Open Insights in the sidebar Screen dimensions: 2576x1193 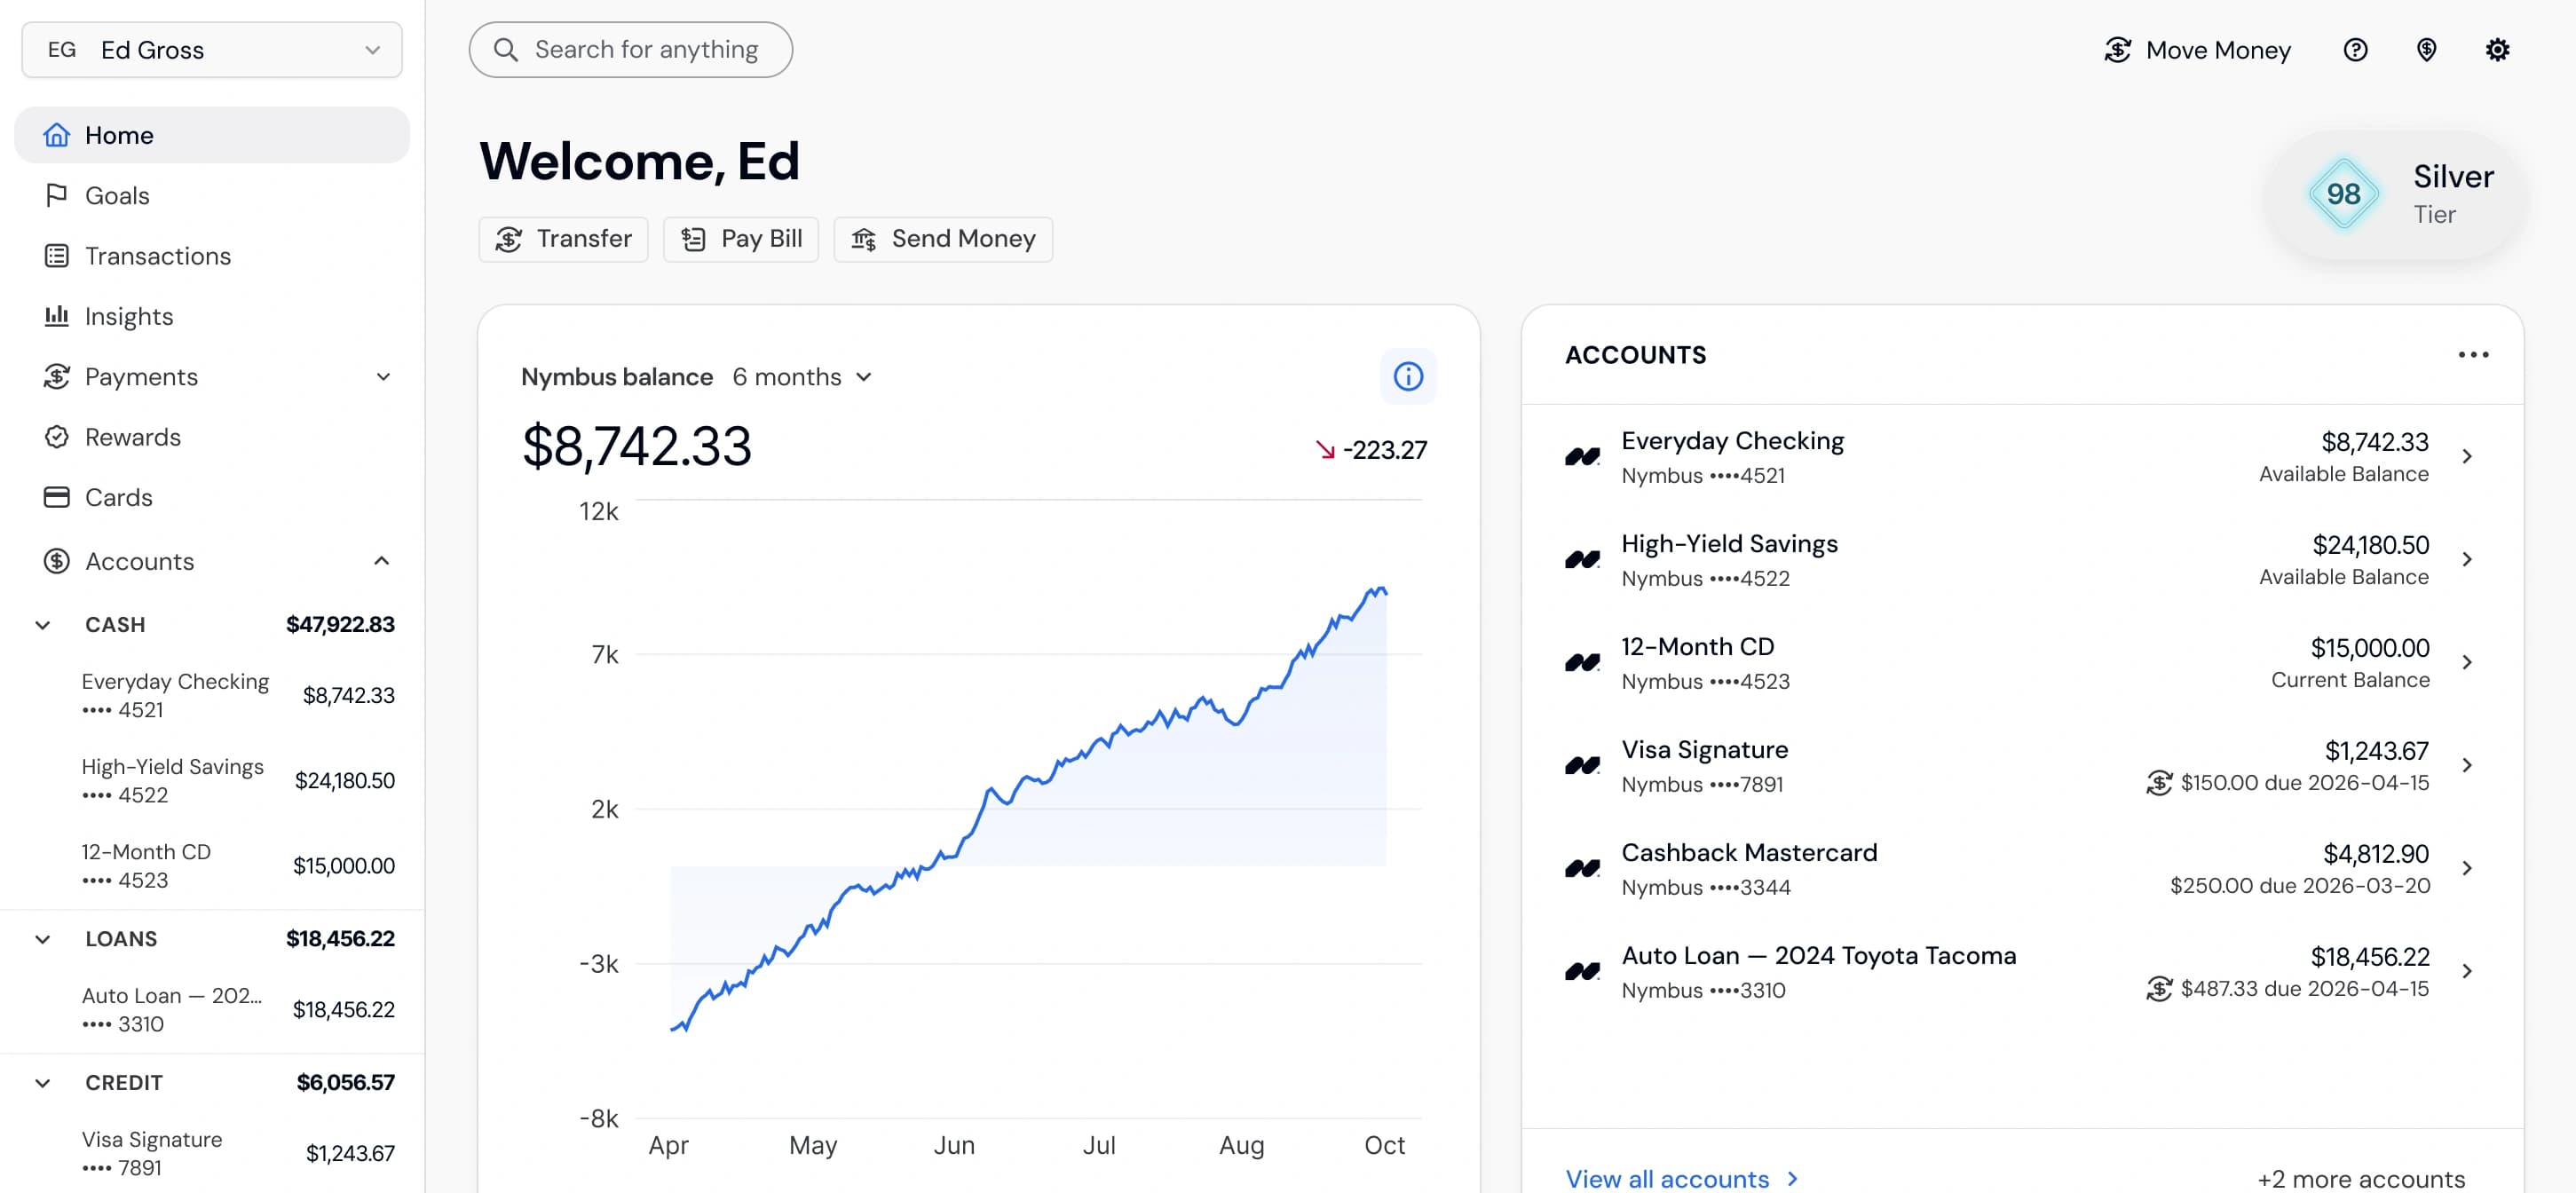[x=212, y=316]
